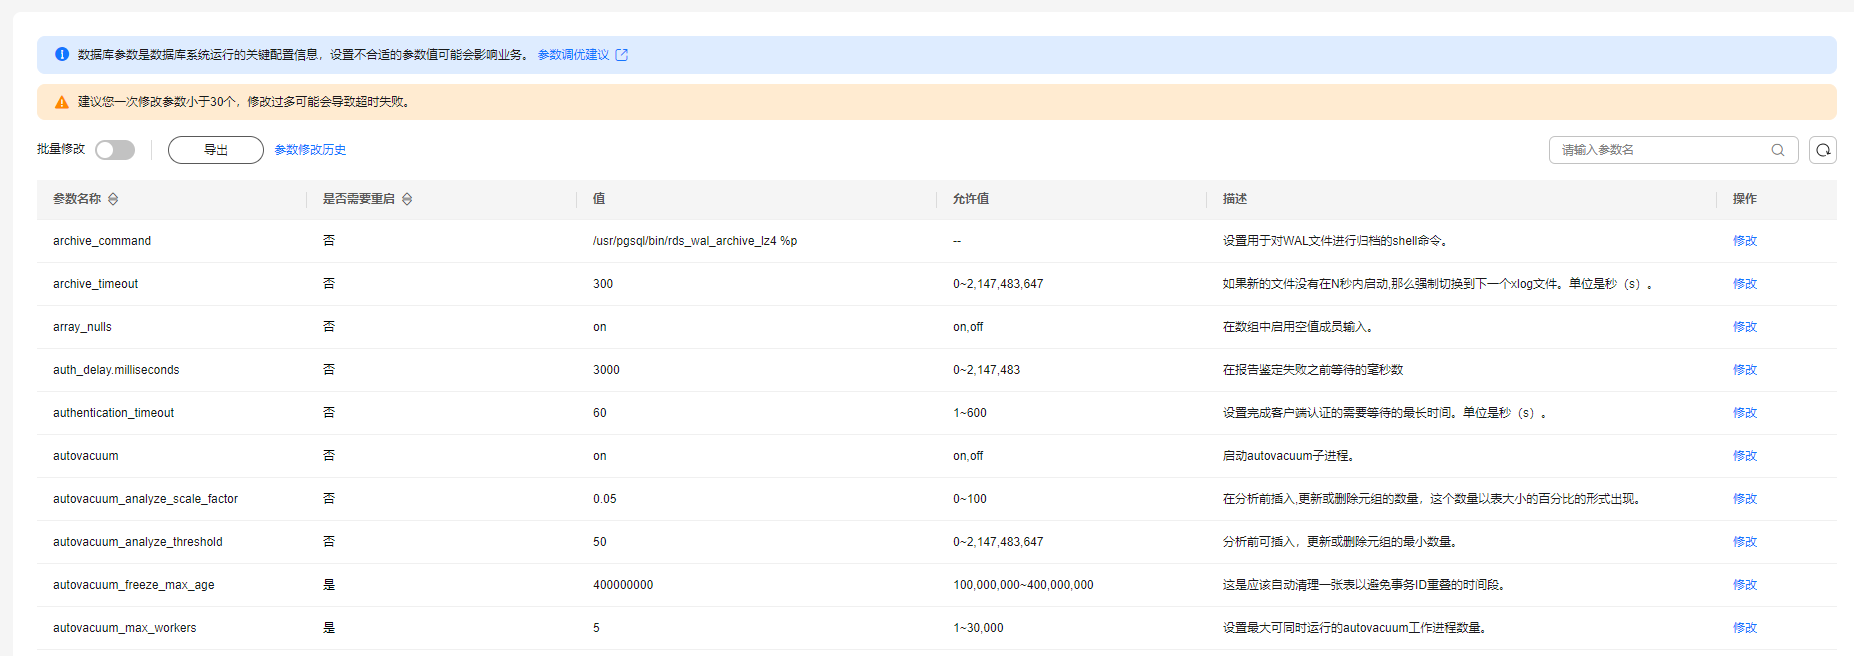Click 修改 for array_nulls row
The width and height of the screenshot is (1854, 656).
(x=1744, y=327)
